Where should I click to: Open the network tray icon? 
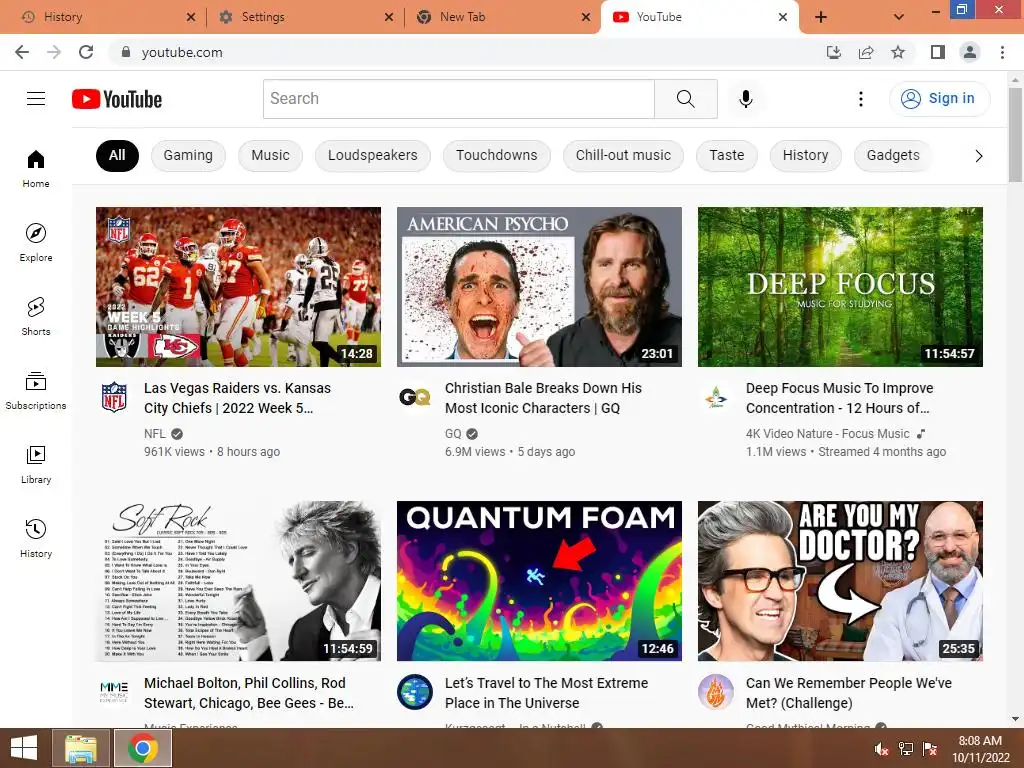(x=906, y=748)
